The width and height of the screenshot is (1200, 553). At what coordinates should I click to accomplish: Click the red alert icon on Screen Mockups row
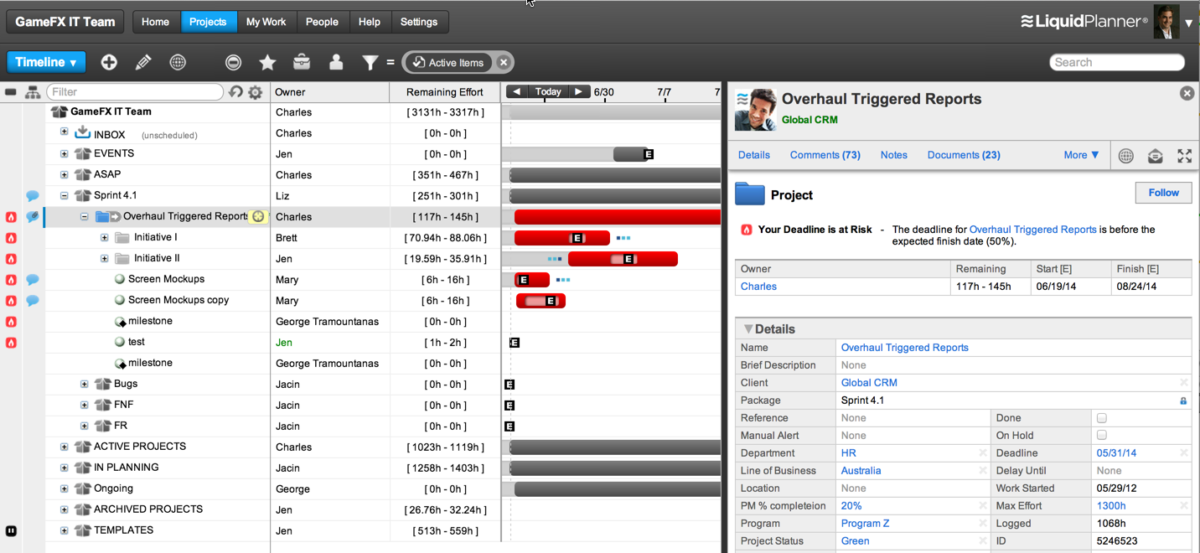(x=11, y=280)
